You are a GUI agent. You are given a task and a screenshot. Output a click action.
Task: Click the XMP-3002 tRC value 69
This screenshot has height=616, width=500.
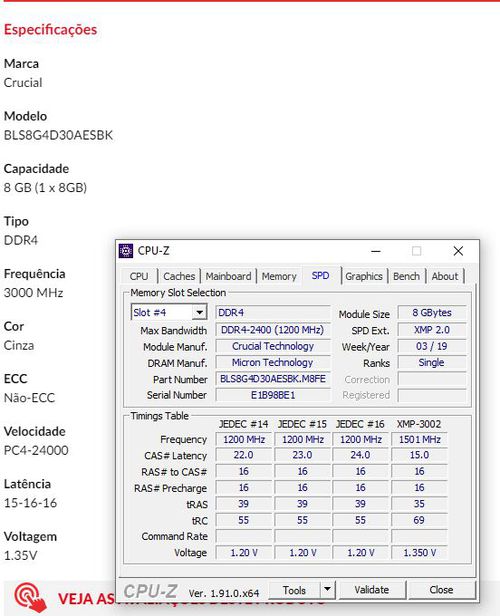419,520
